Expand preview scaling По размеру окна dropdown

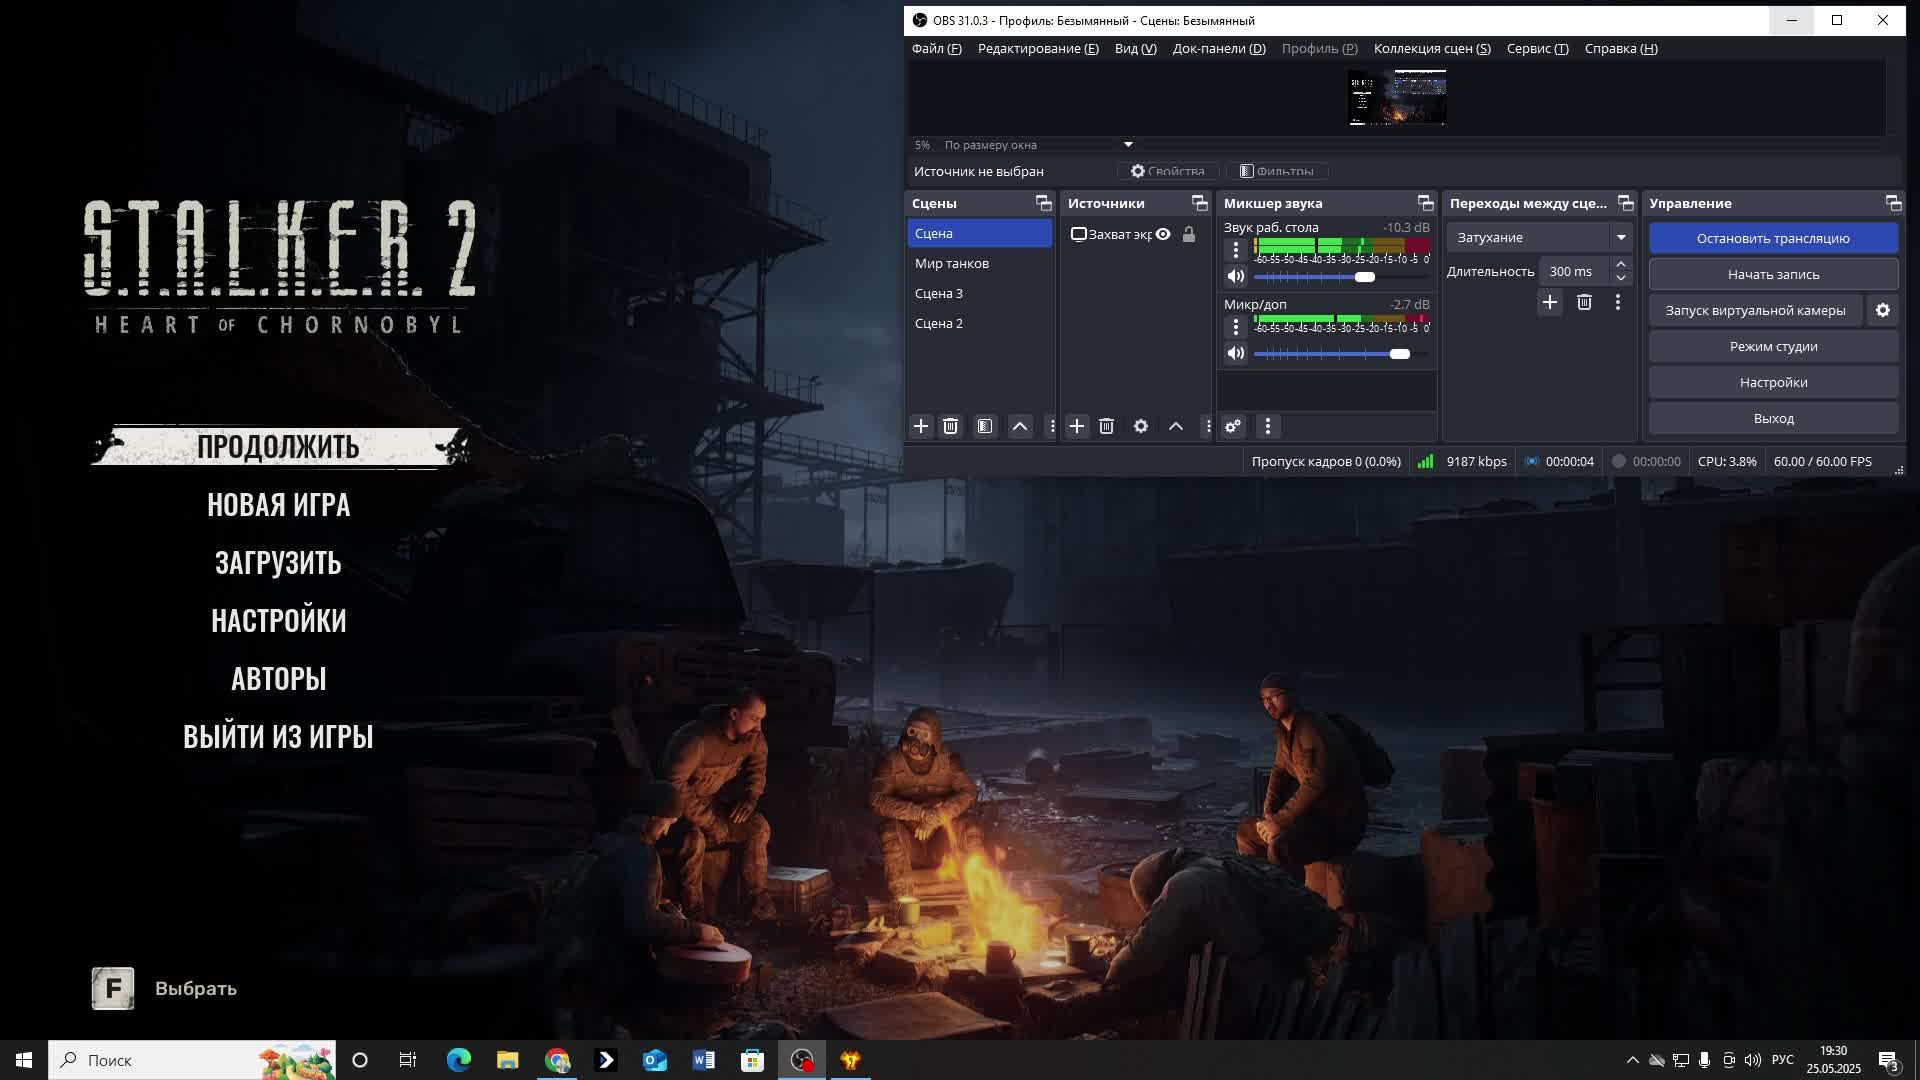click(x=1128, y=145)
